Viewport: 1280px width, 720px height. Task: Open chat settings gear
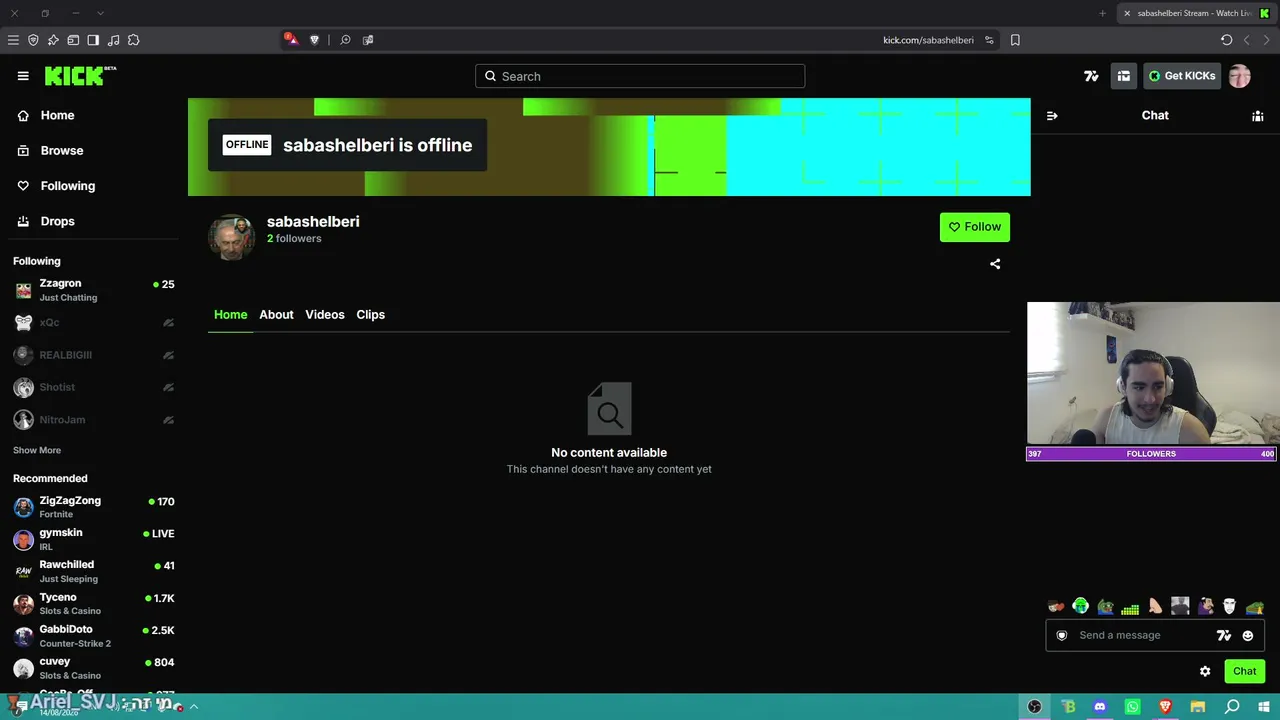[x=1205, y=671]
